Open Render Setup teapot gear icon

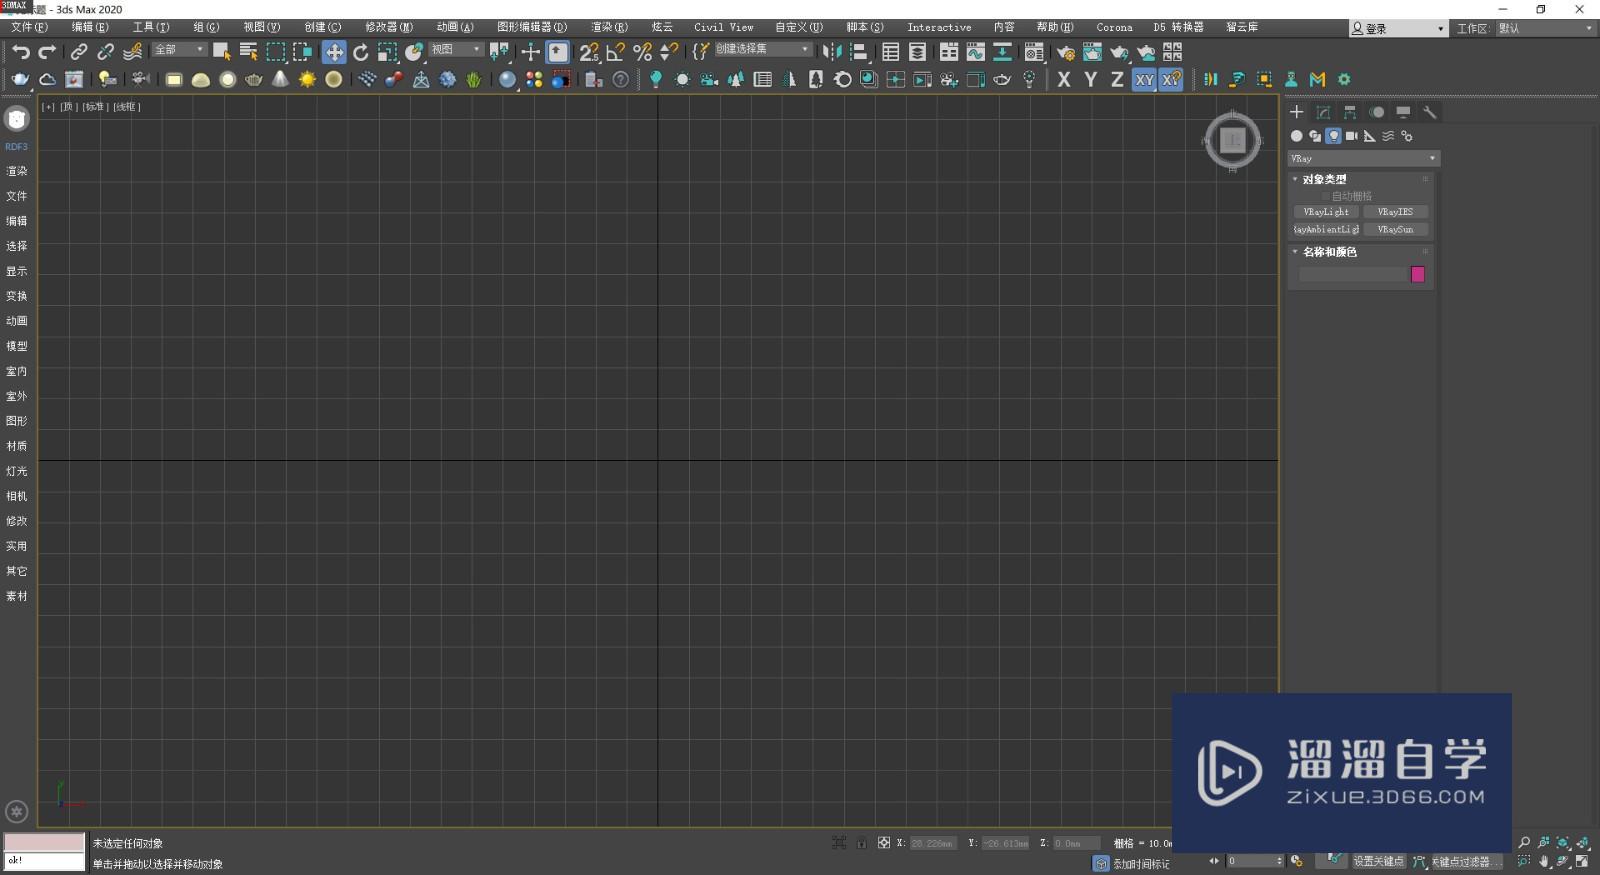point(1065,51)
